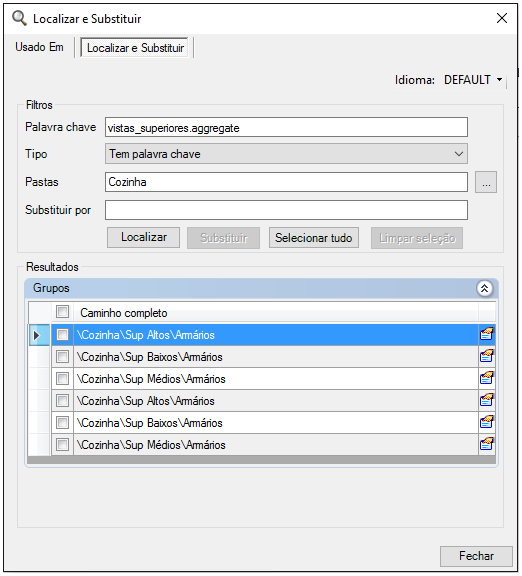Tick the checkbox on the first Sup Médios row
Viewport: 522px width, 576px height.
tap(62, 378)
